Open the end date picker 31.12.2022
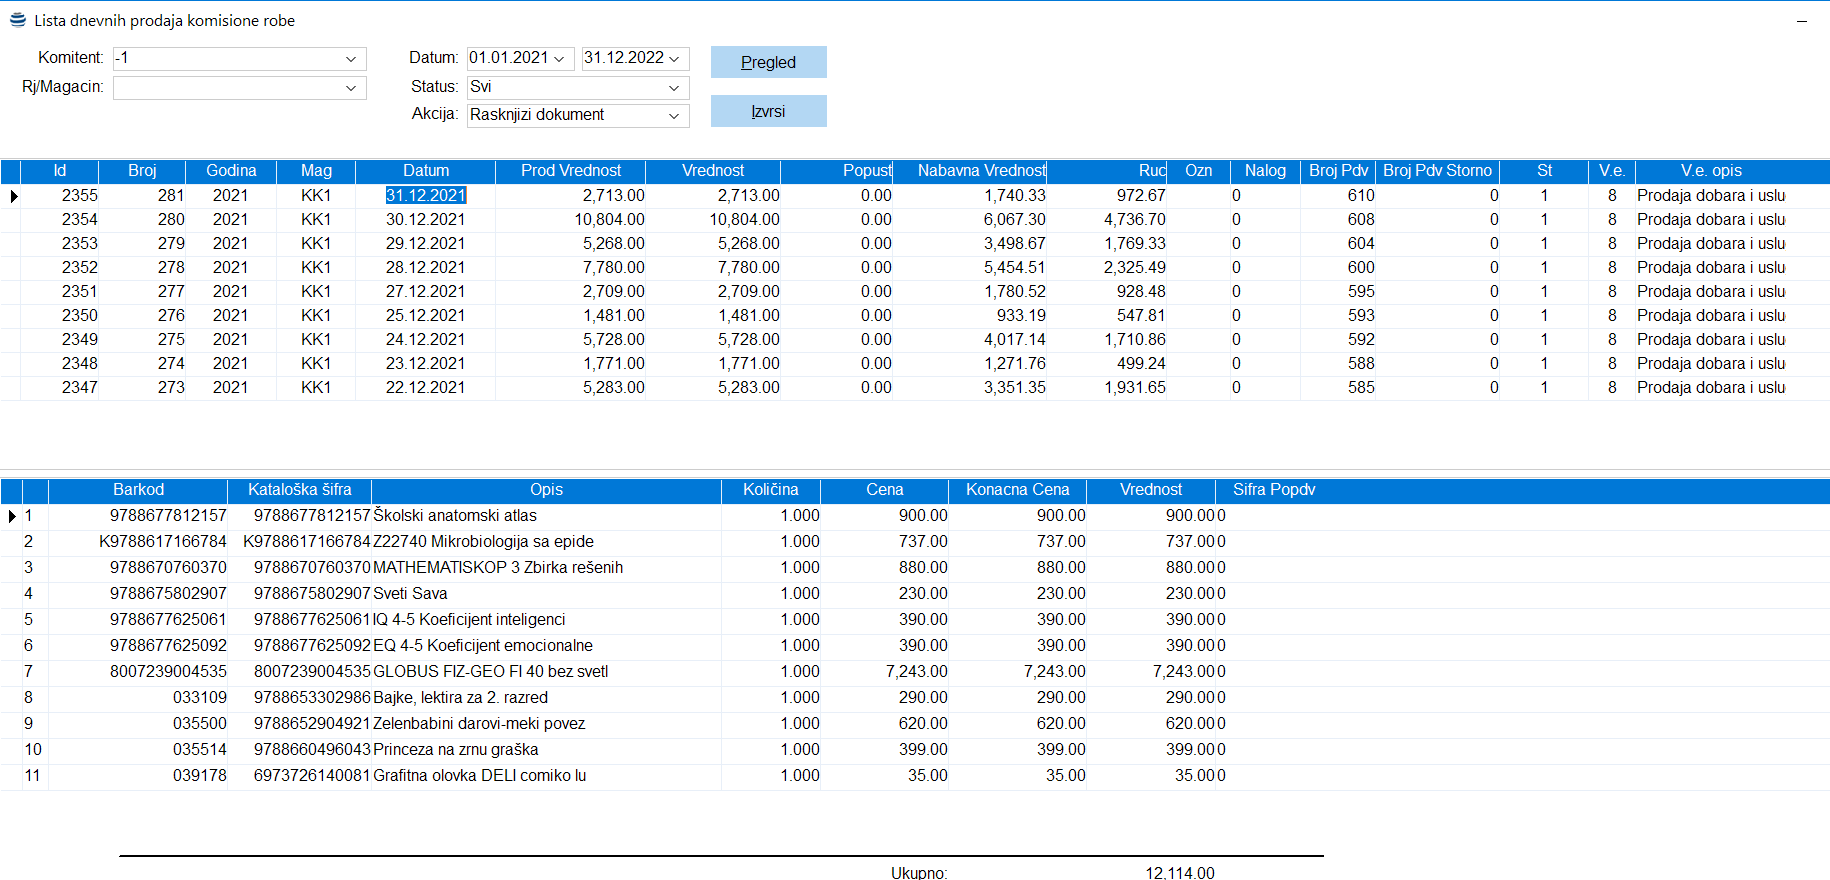Image resolution: width=1830 pixels, height=880 pixels. 674,59
